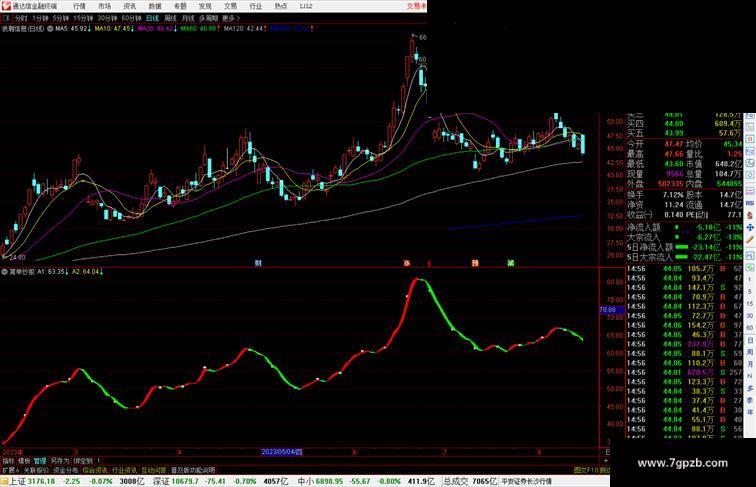The width and height of the screenshot is (756, 487).
Task: Select the 月线 monthly period tab
Action: coord(188,18)
